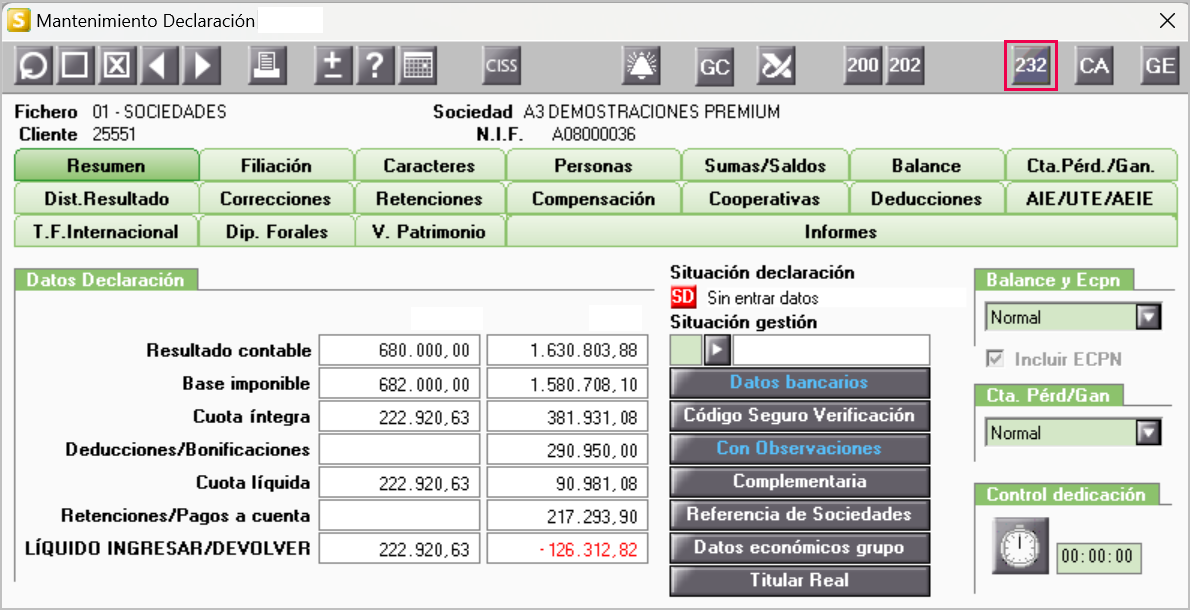Viewport: 1190px width, 610px height.
Task: Open the Filiación tab
Action: pyautogui.click(x=276, y=165)
